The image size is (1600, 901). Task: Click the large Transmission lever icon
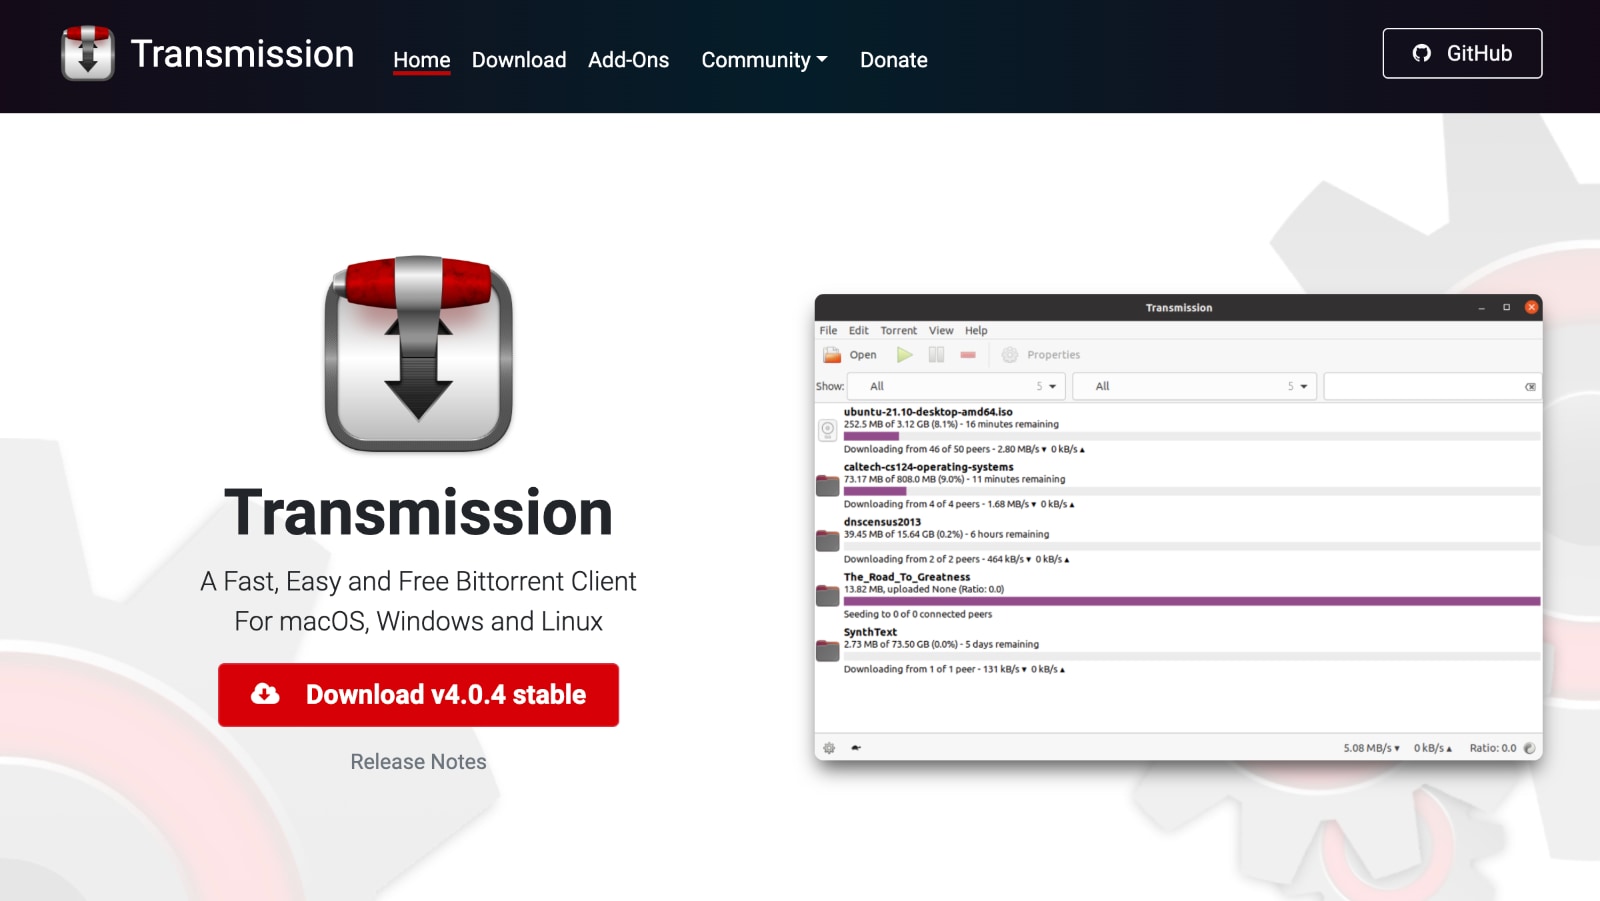coord(419,353)
